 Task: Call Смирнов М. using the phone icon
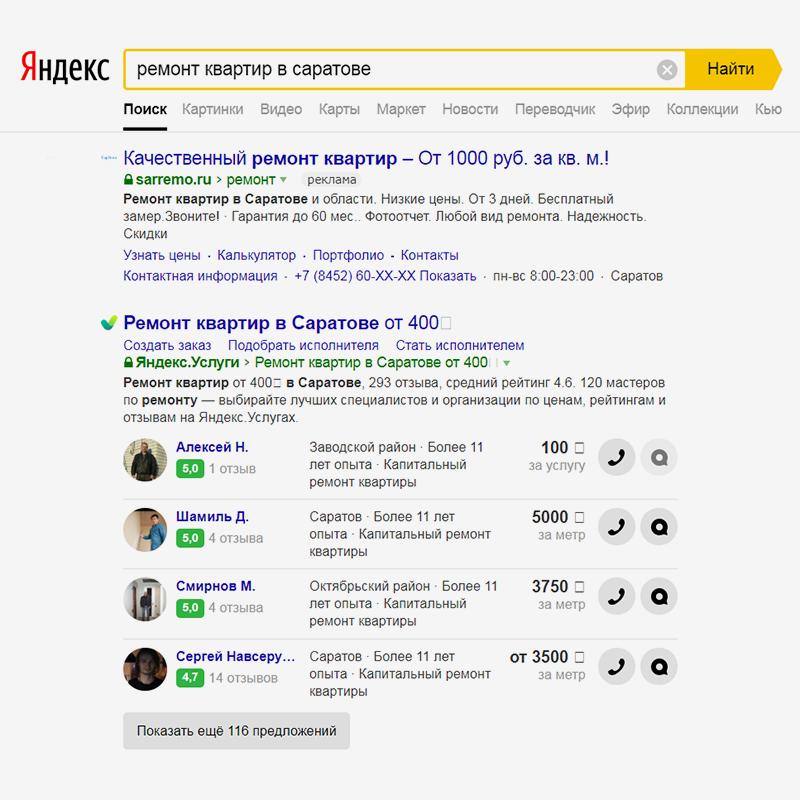pos(616,596)
